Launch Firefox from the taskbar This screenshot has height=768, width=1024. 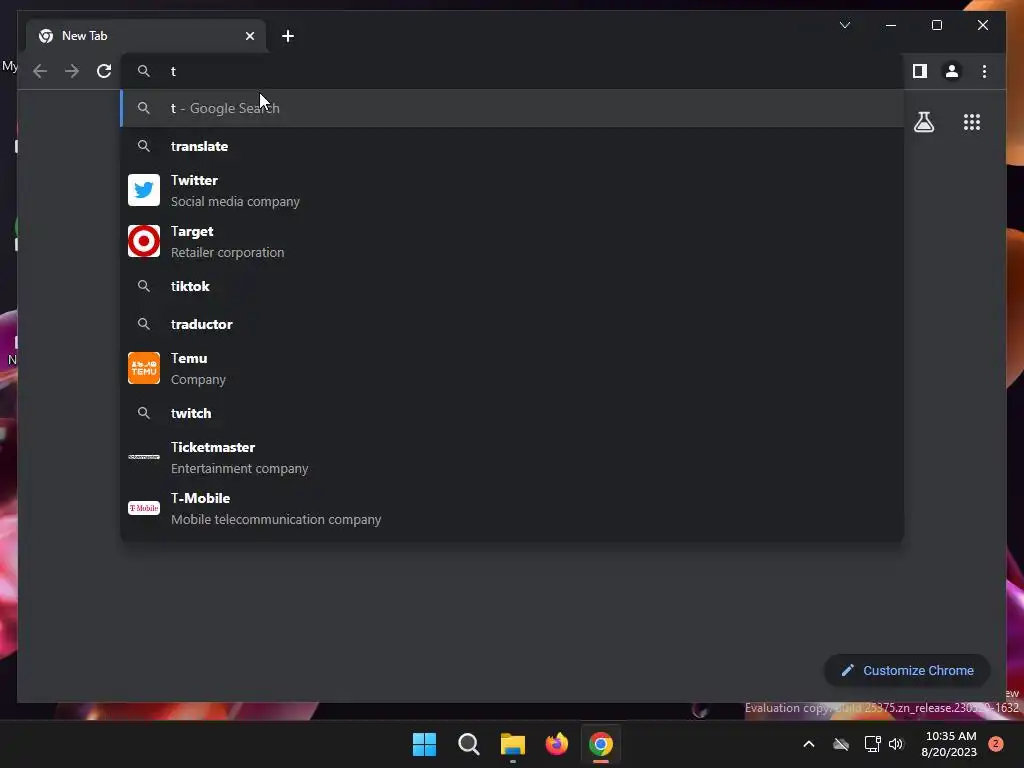point(556,744)
